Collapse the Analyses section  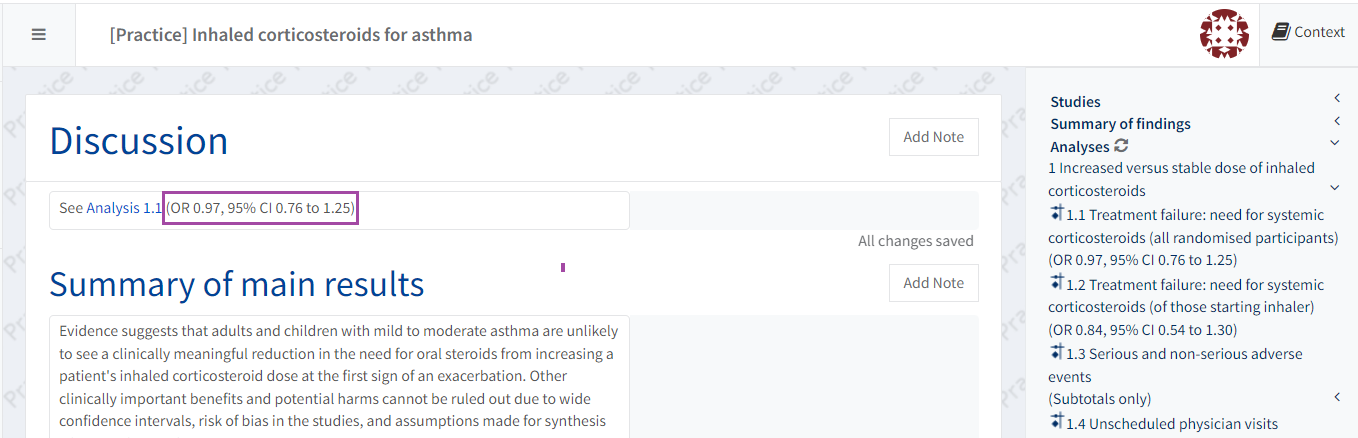(x=1335, y=144)
